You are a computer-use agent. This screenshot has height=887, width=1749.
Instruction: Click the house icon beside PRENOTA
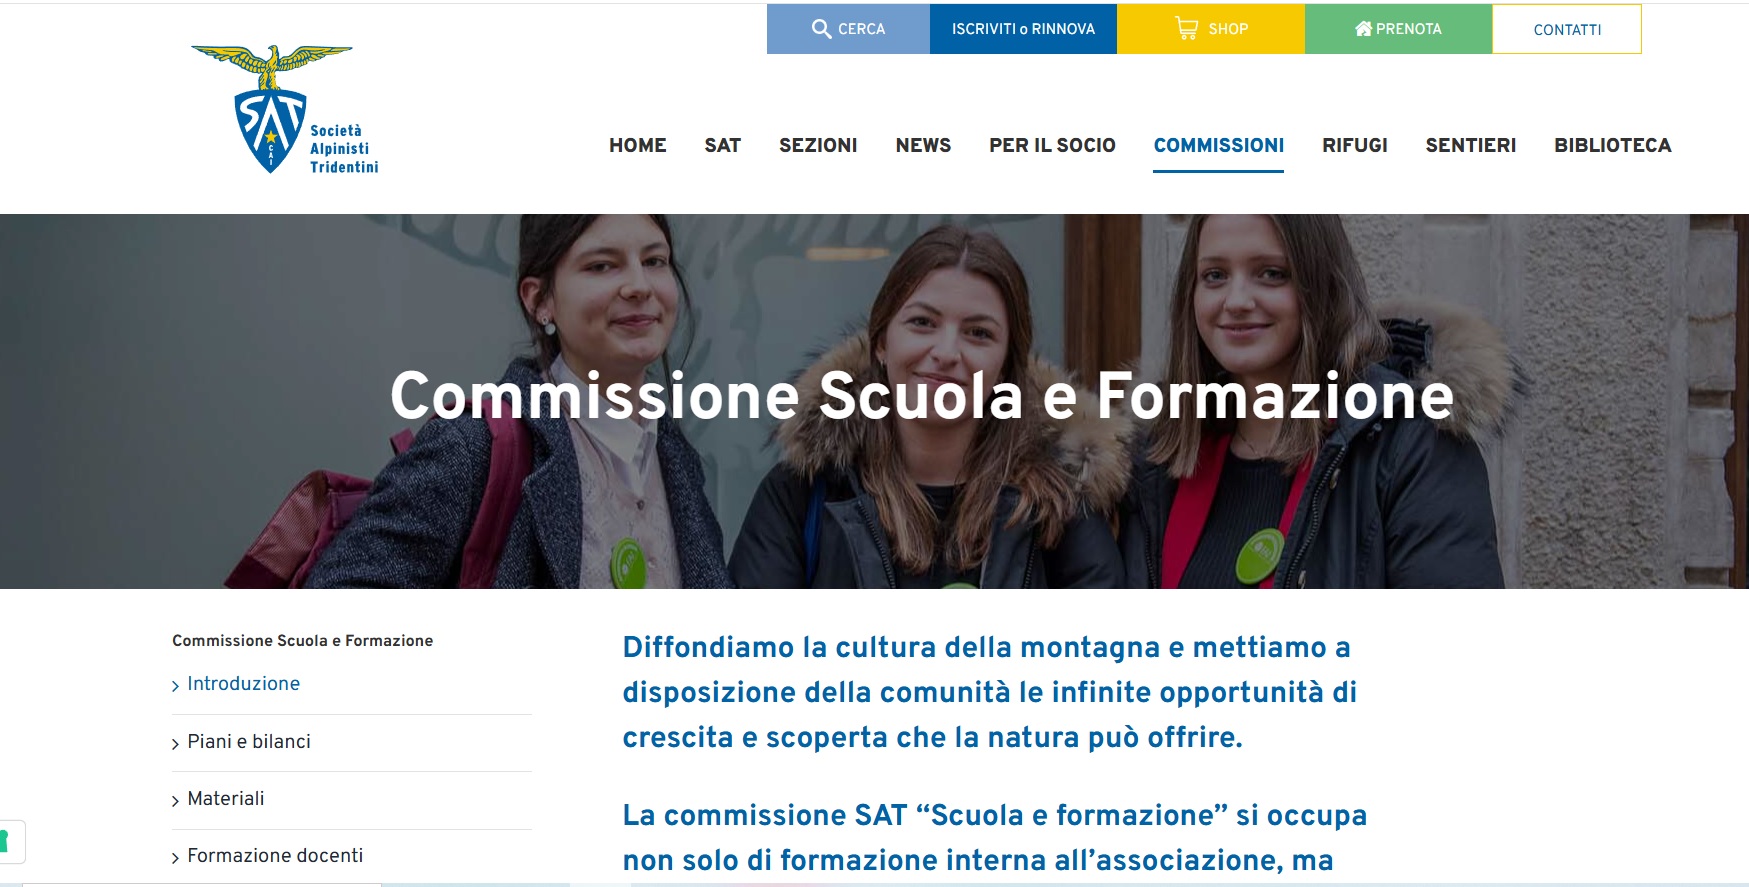coord(1363,29)
